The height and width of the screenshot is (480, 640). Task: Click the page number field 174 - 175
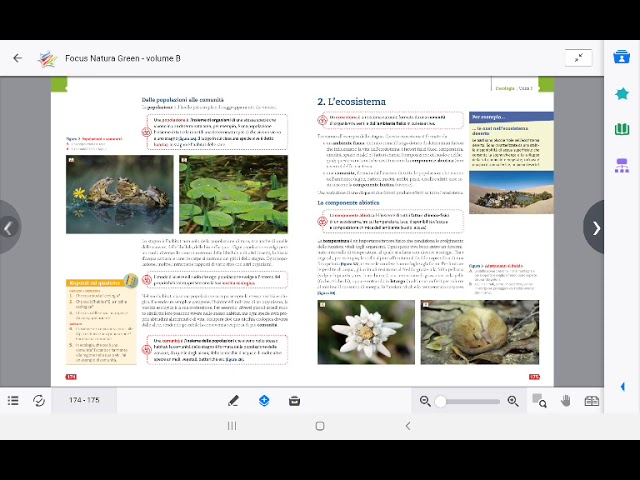(84, 400)
